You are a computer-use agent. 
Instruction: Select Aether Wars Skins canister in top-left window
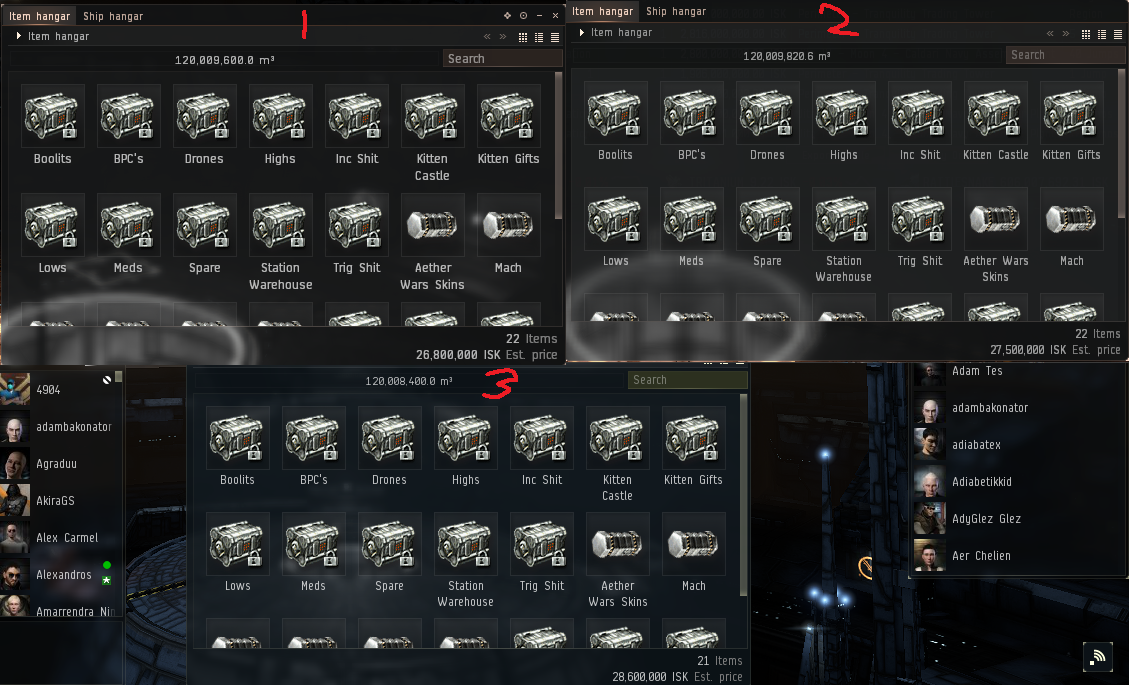point(432,225)
